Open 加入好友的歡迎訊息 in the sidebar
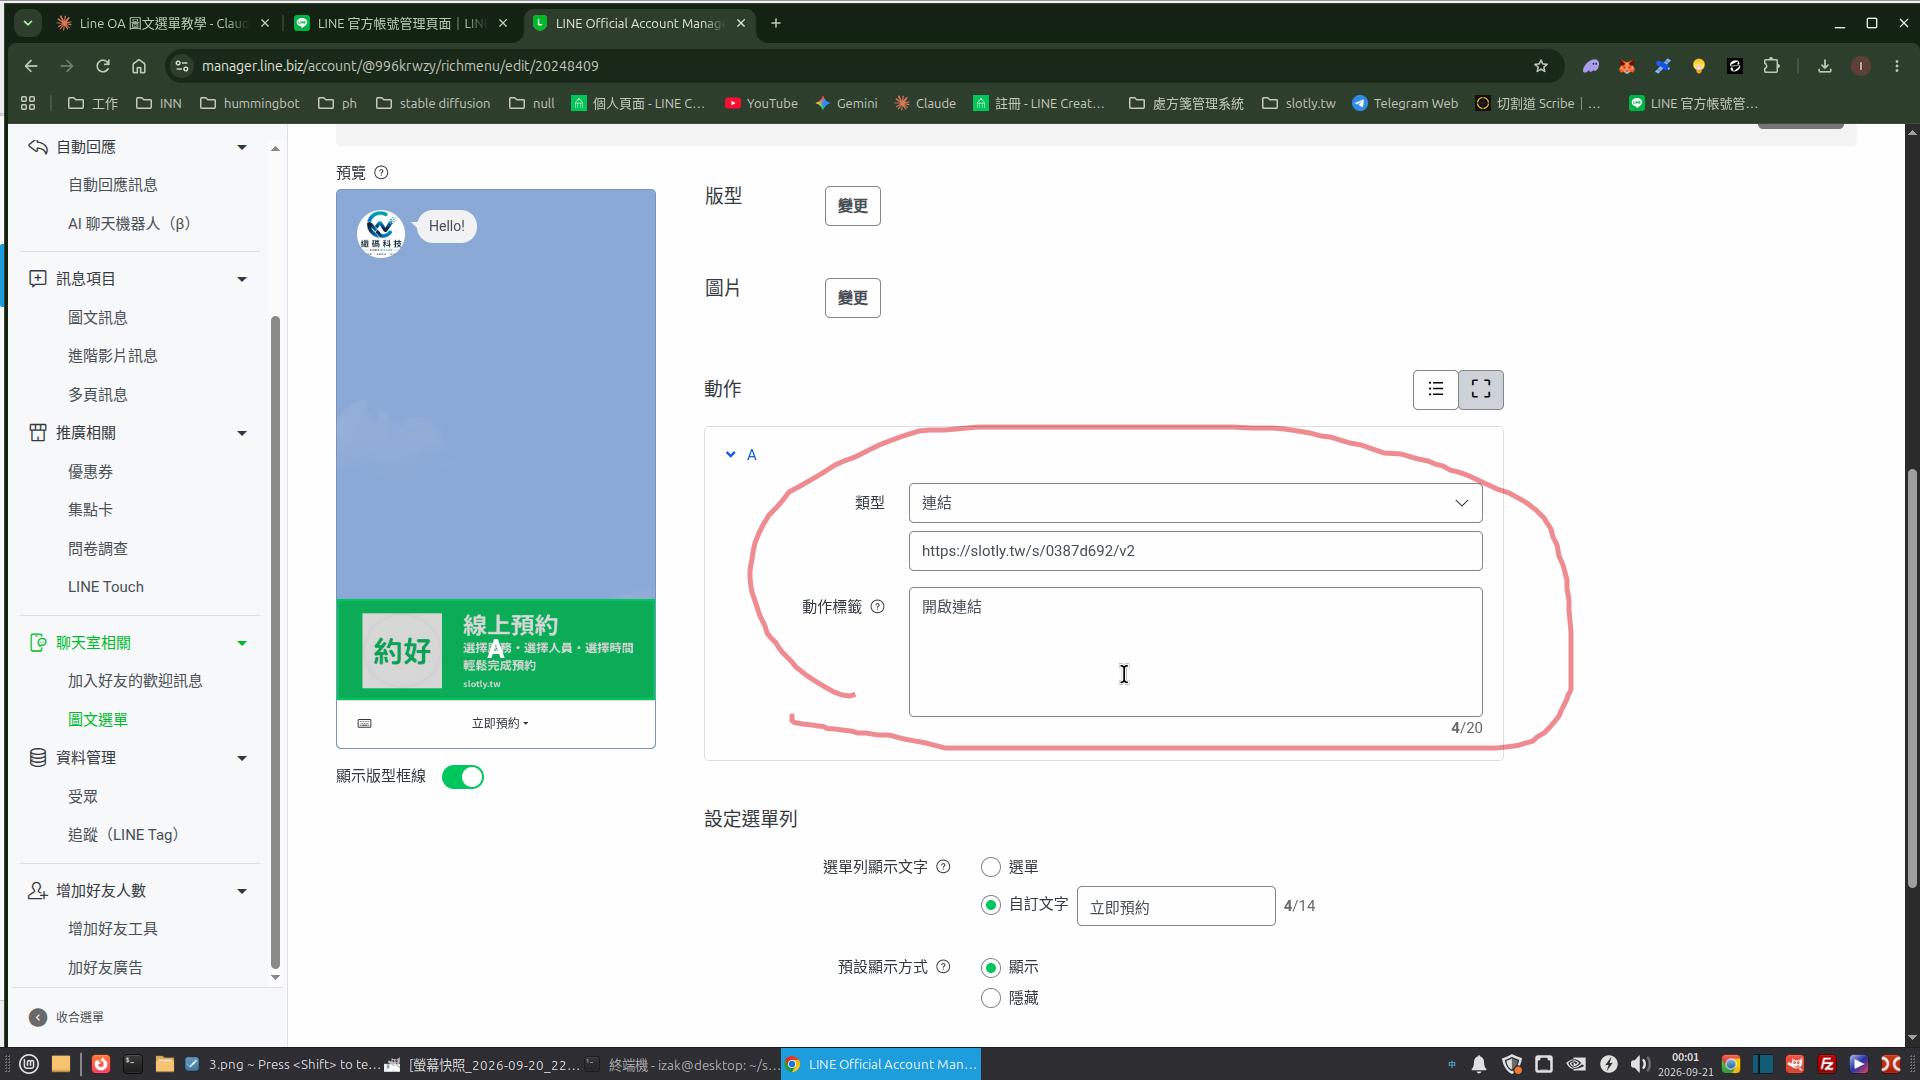 pos(135,681)
